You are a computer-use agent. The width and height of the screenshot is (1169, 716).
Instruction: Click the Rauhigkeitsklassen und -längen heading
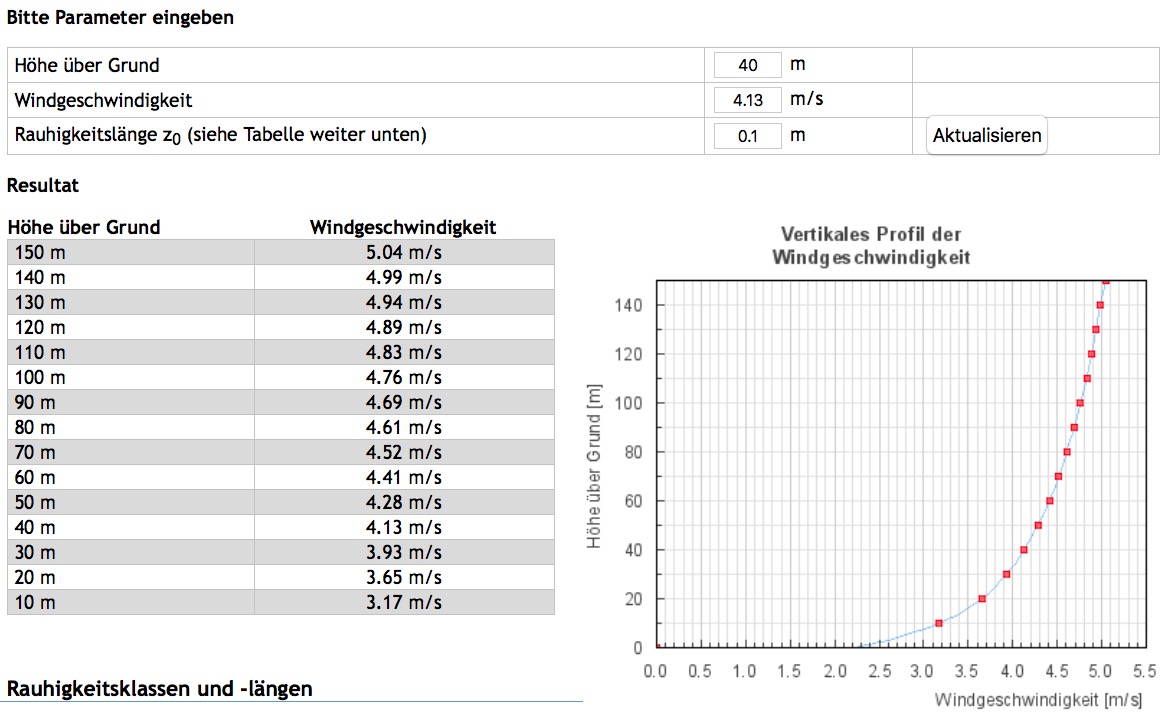pyautogui.click(x=160, y=688)
